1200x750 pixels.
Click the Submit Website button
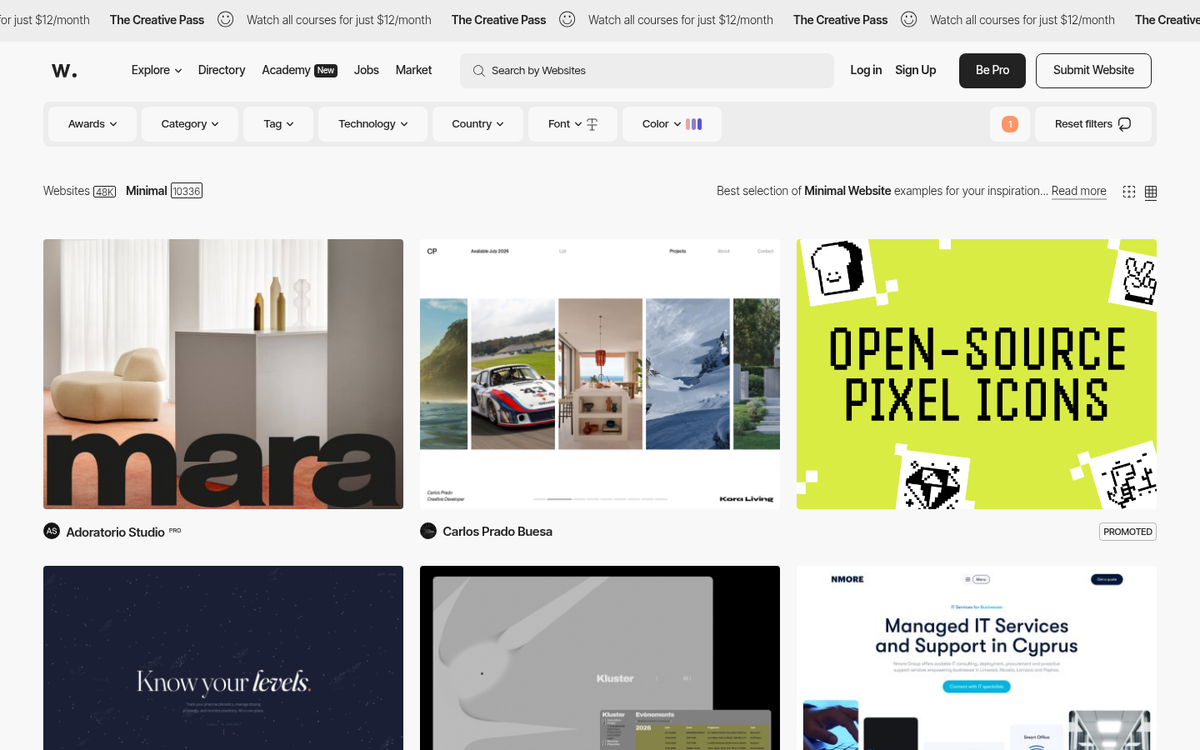click(1093, 70)
